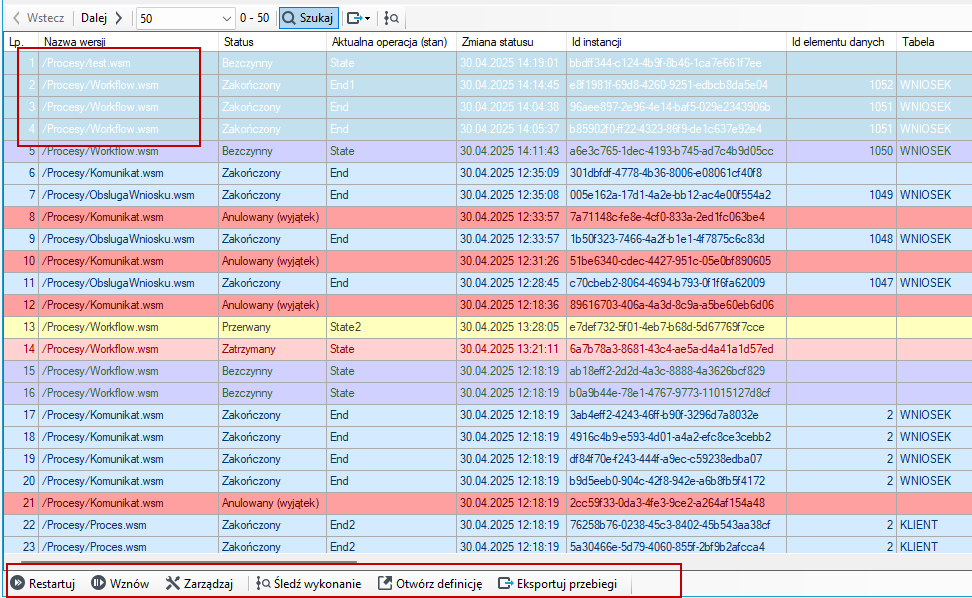Click the Id elementu danych column header
The height and width of the screenshot is (598, 972).
841,42
